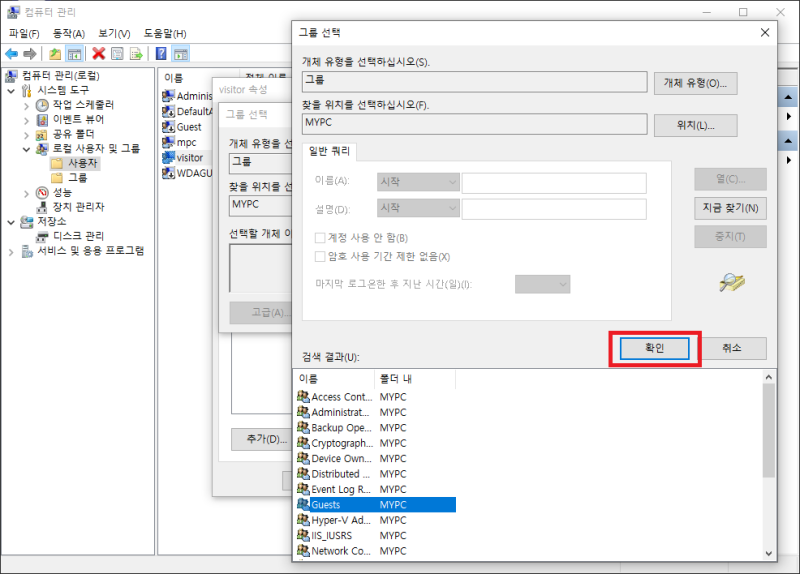Click the Forward arrow toolbar icon
The height and width of the screenshot is (574, 800).
click(x=30, y=54)
